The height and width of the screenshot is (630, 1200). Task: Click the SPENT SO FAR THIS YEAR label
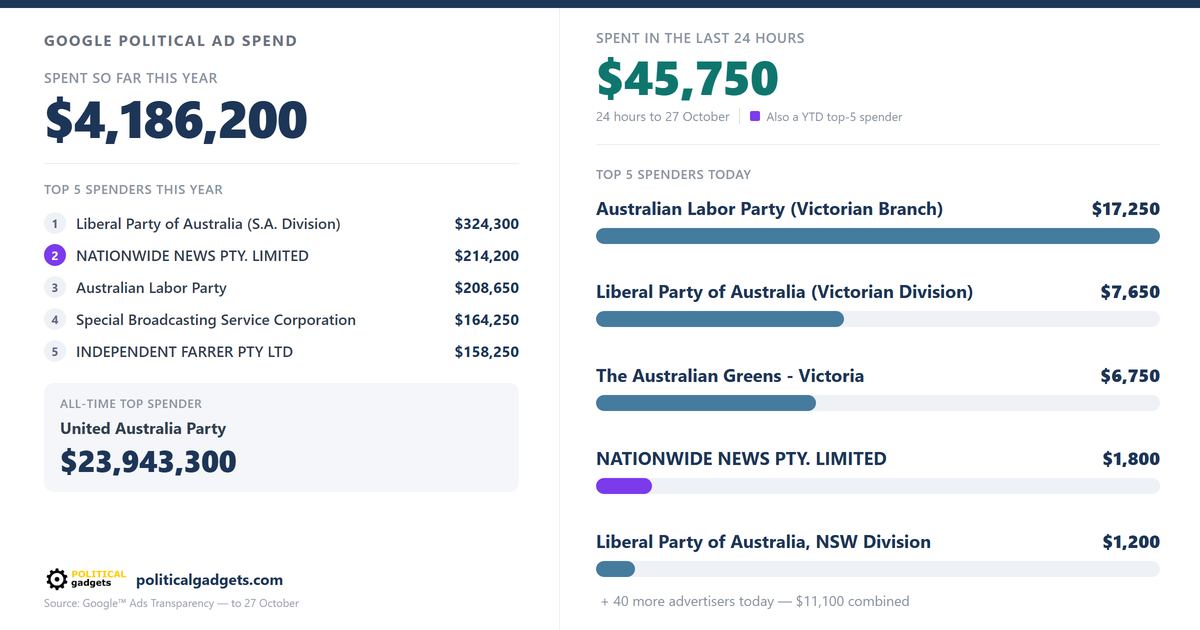click(x=131, y=78)
